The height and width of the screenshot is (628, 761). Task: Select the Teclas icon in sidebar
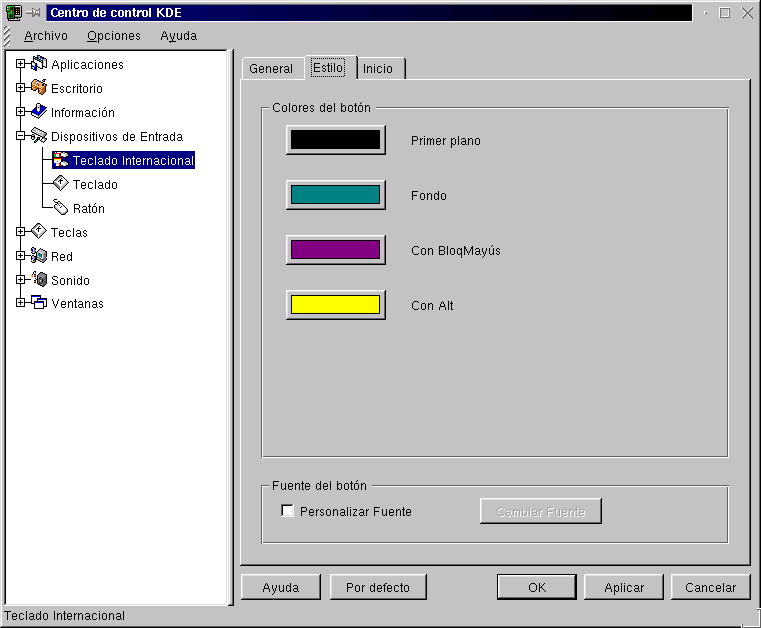pos(39,232)
